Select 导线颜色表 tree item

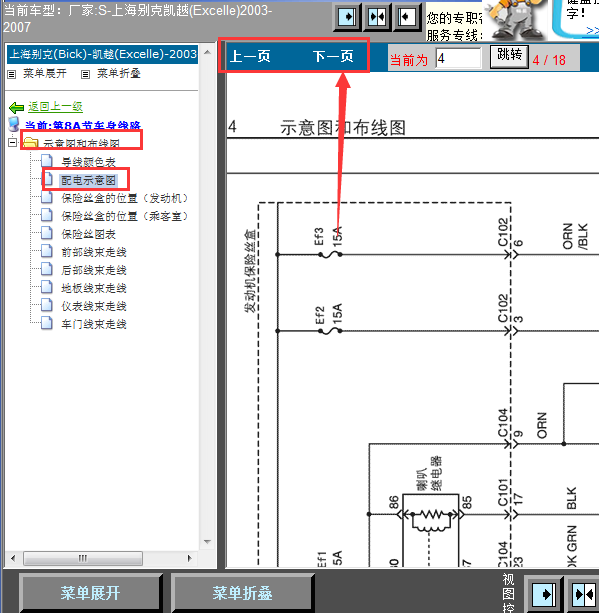(88, 162)
